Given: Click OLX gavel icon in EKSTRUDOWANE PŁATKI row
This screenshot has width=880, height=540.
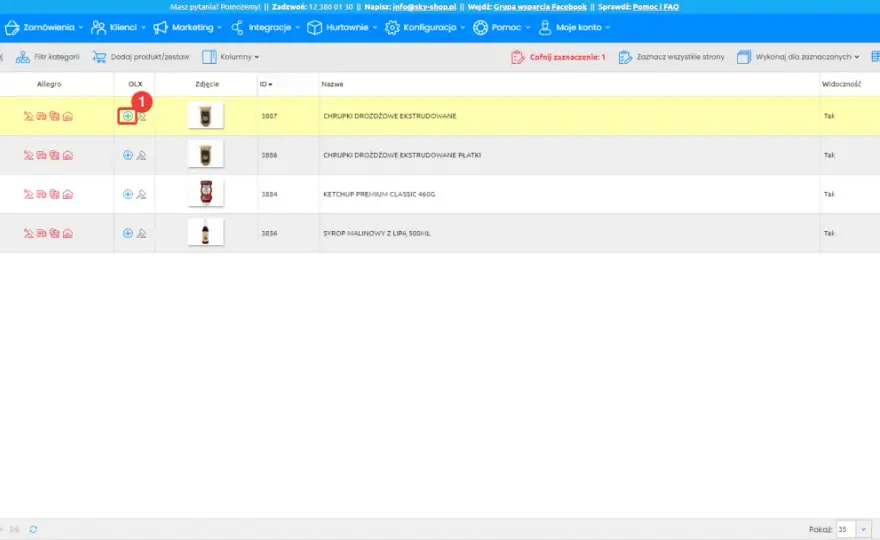Looking at the screenshot, I should [141, 155].
